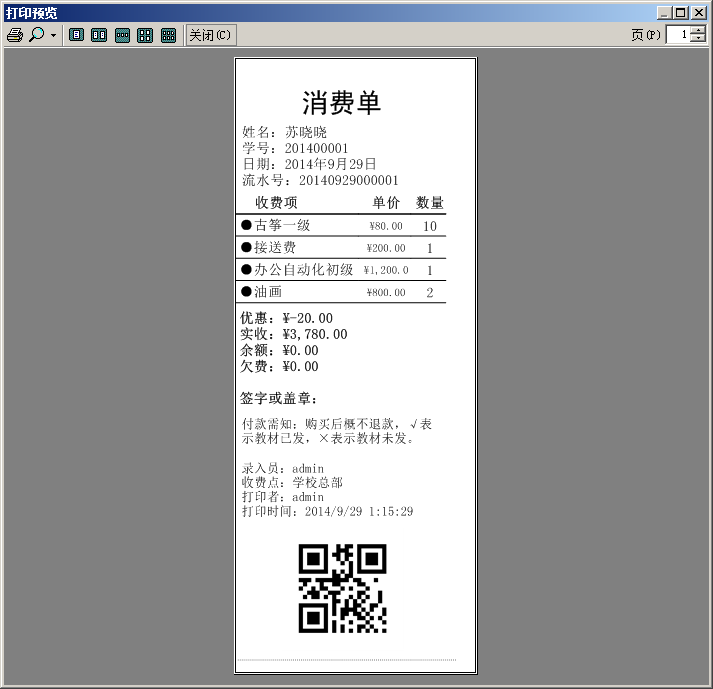Click the date 2014年9月29日
This screenshot has width=713, height=689.
[x=331, y=164]
